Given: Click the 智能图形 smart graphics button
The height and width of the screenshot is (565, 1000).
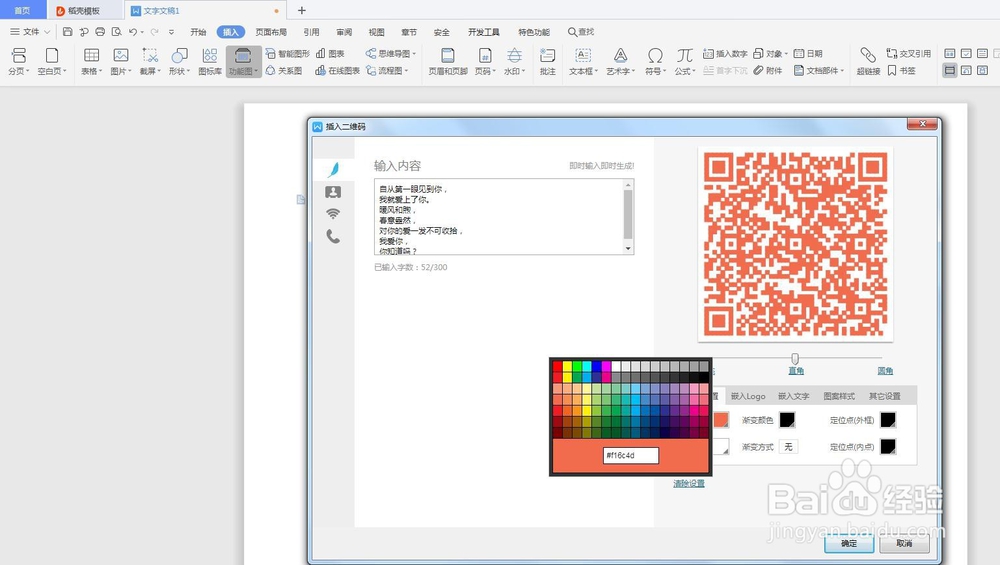Looking at the screenshot, I should pos(288,54).
